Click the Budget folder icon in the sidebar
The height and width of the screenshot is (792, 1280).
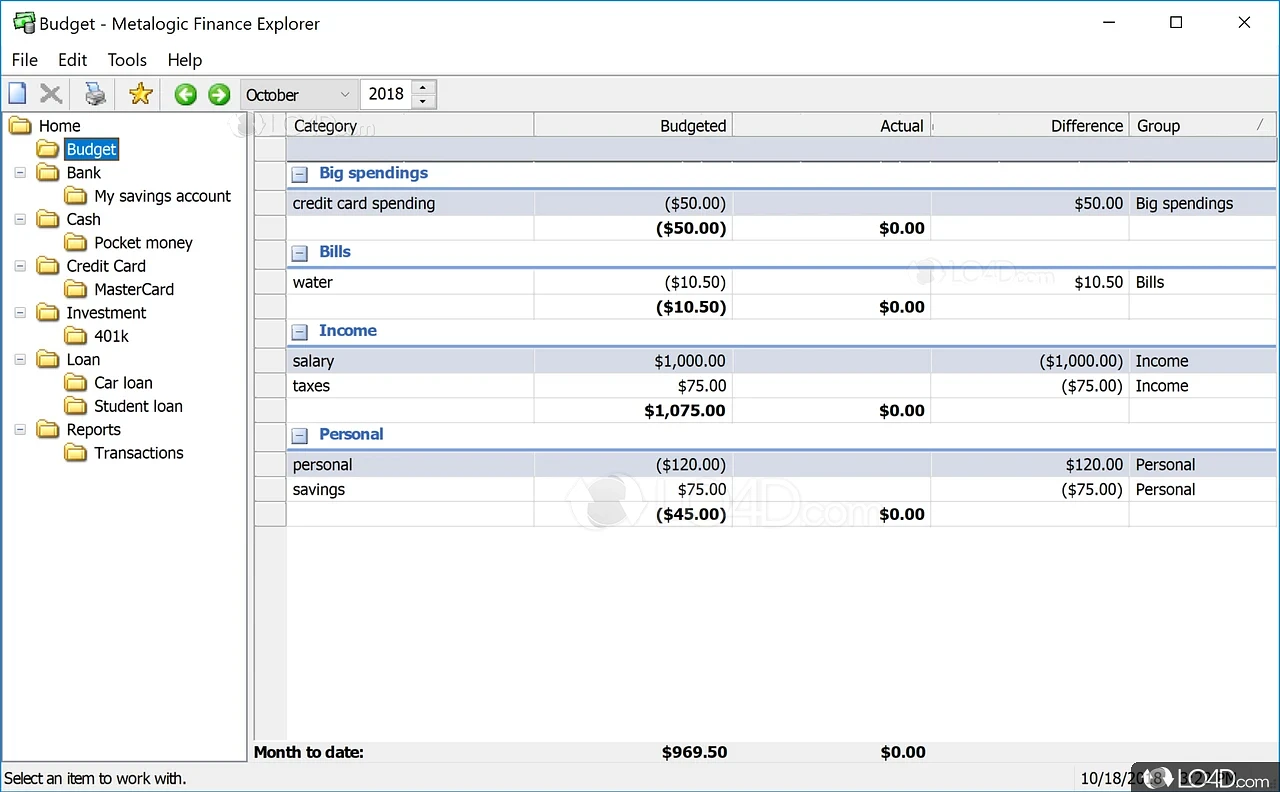[x=47, y=148]
